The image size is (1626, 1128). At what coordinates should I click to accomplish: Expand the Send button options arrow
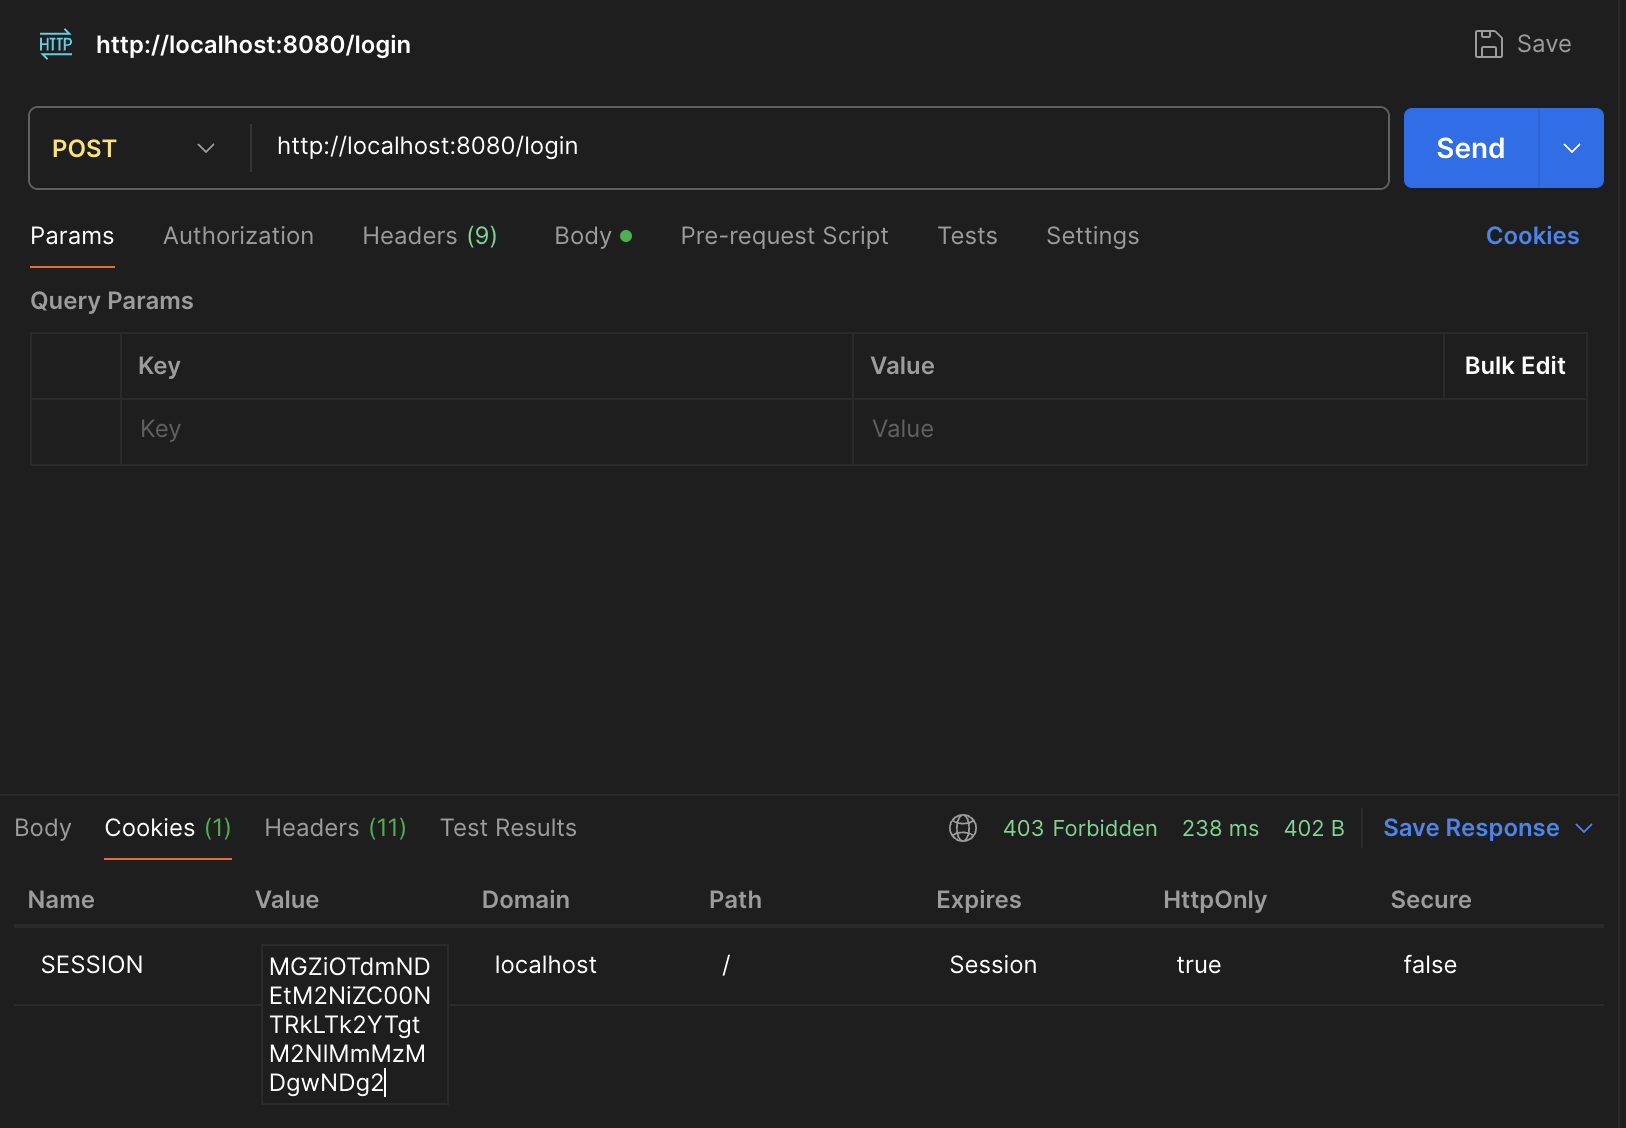click(1571, 148)
